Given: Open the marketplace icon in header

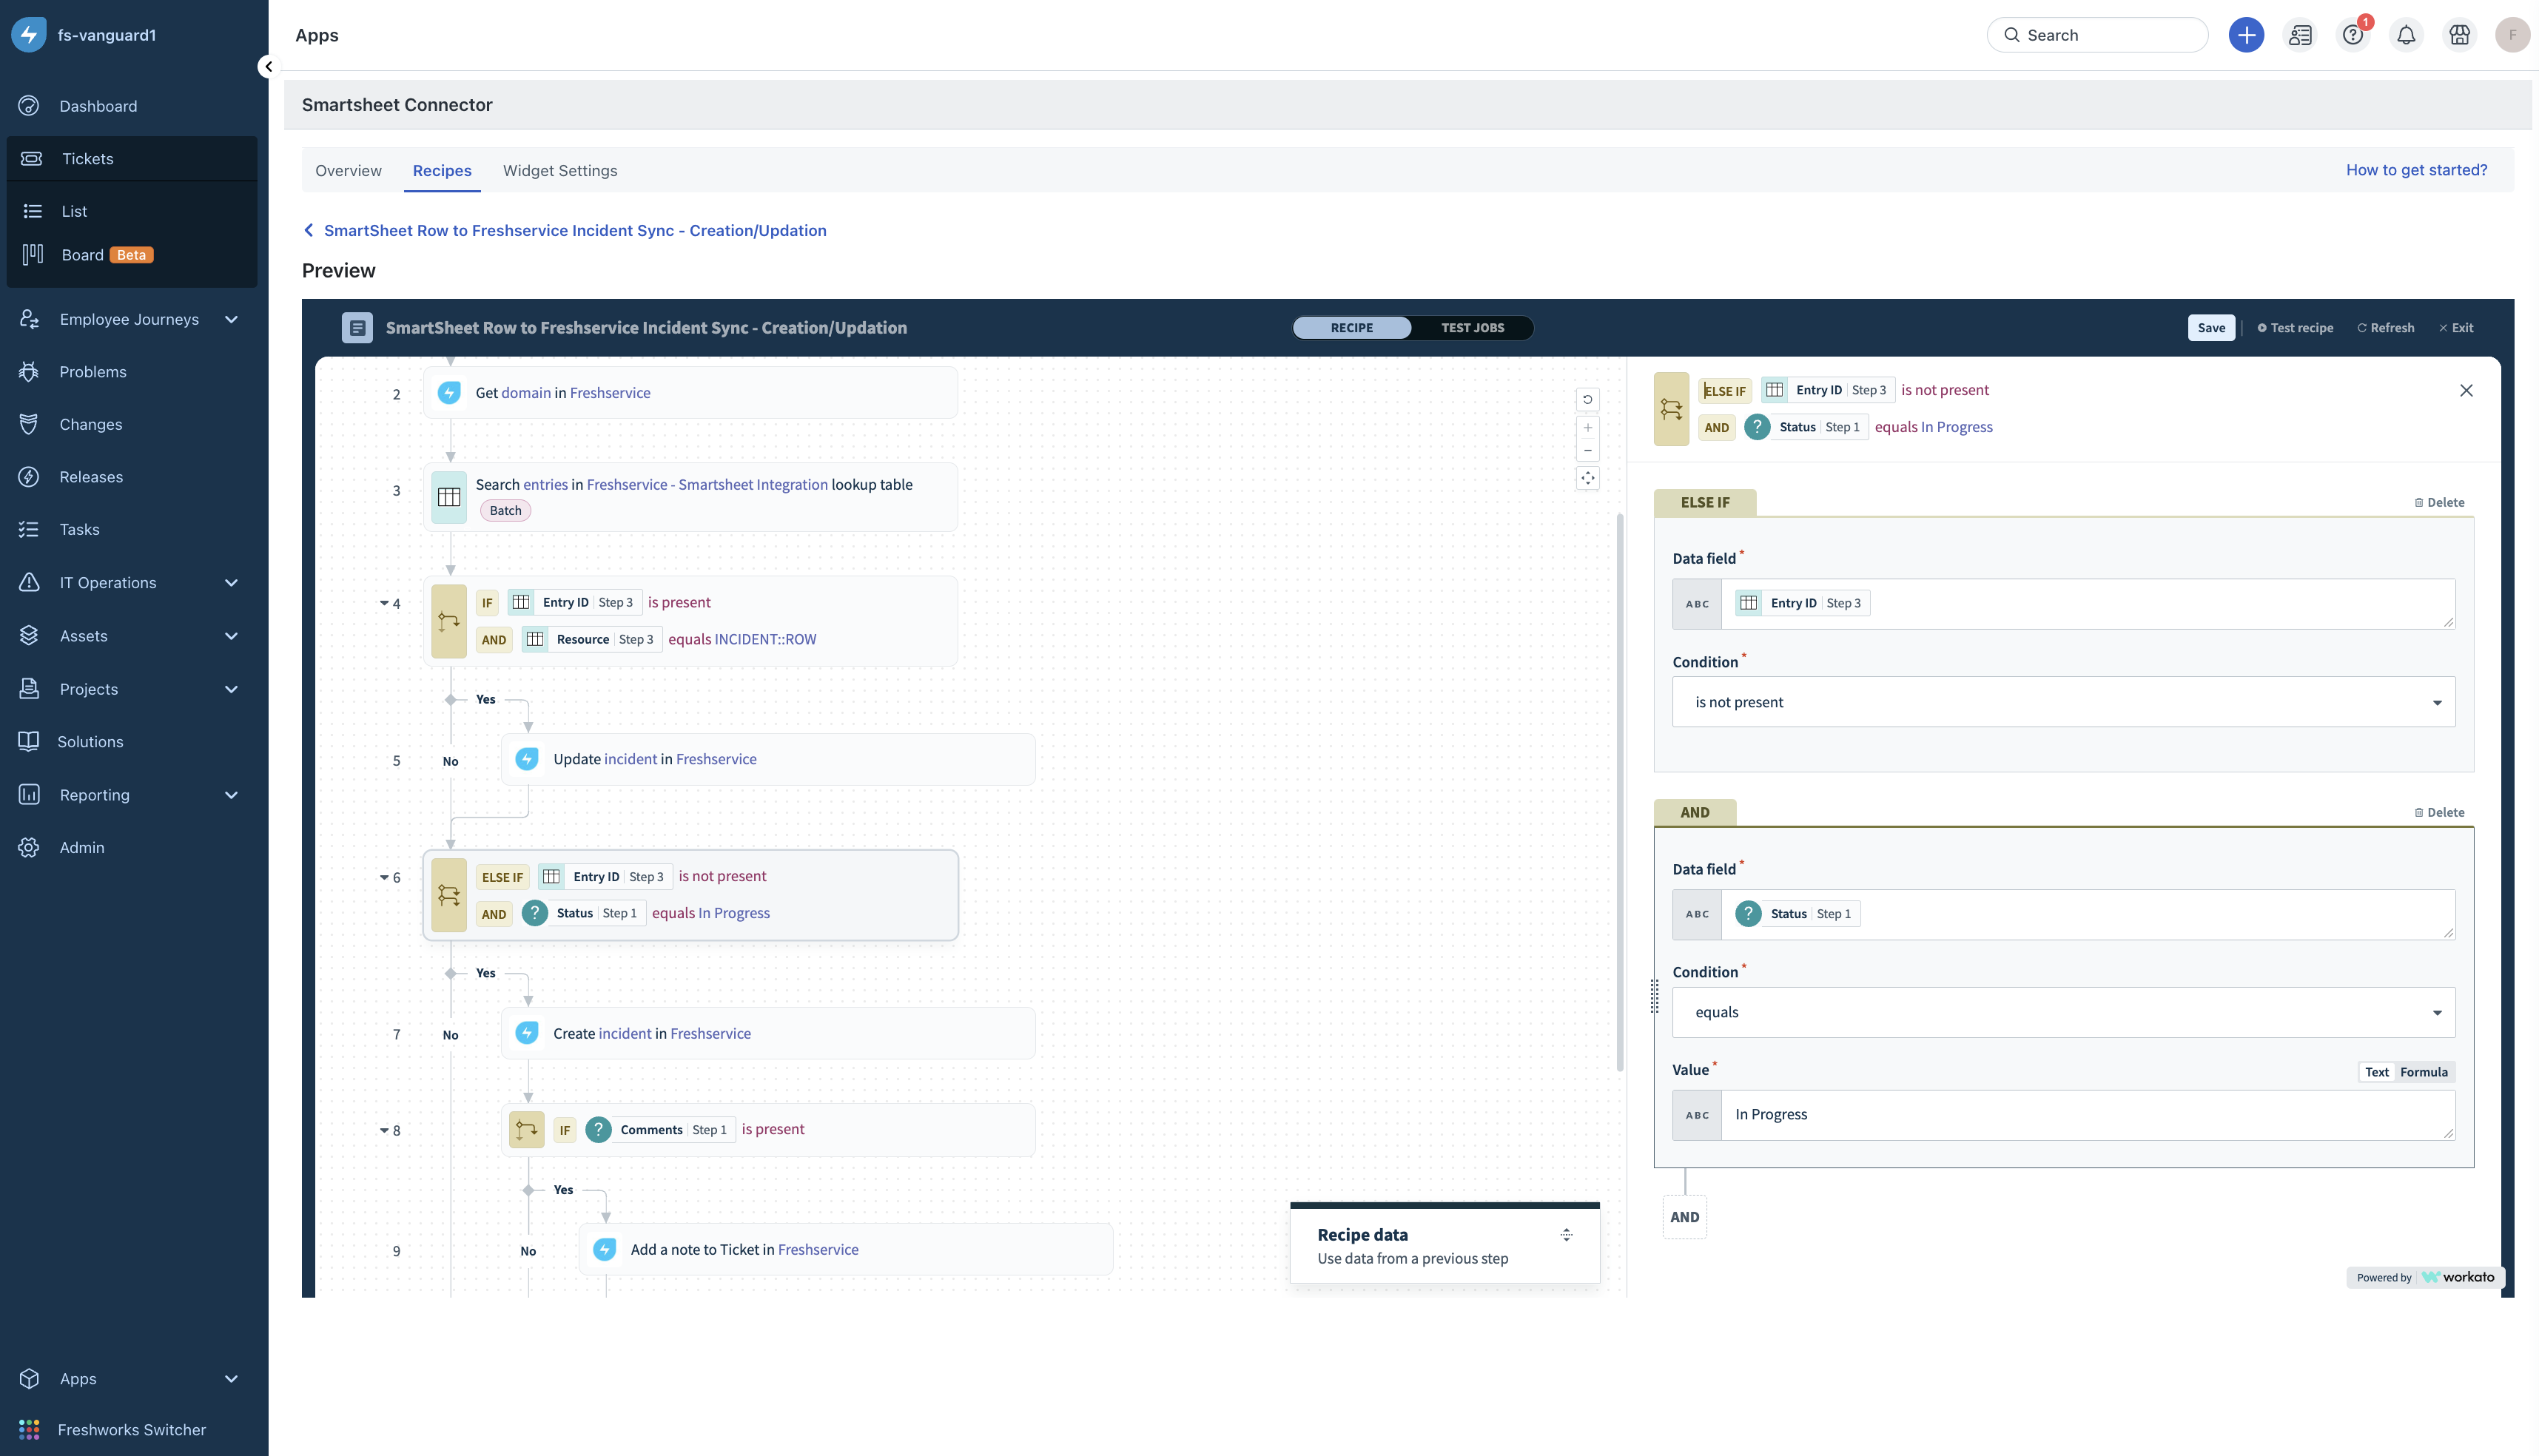Looking at the screenshot, I should click(x=2459, y=35).
